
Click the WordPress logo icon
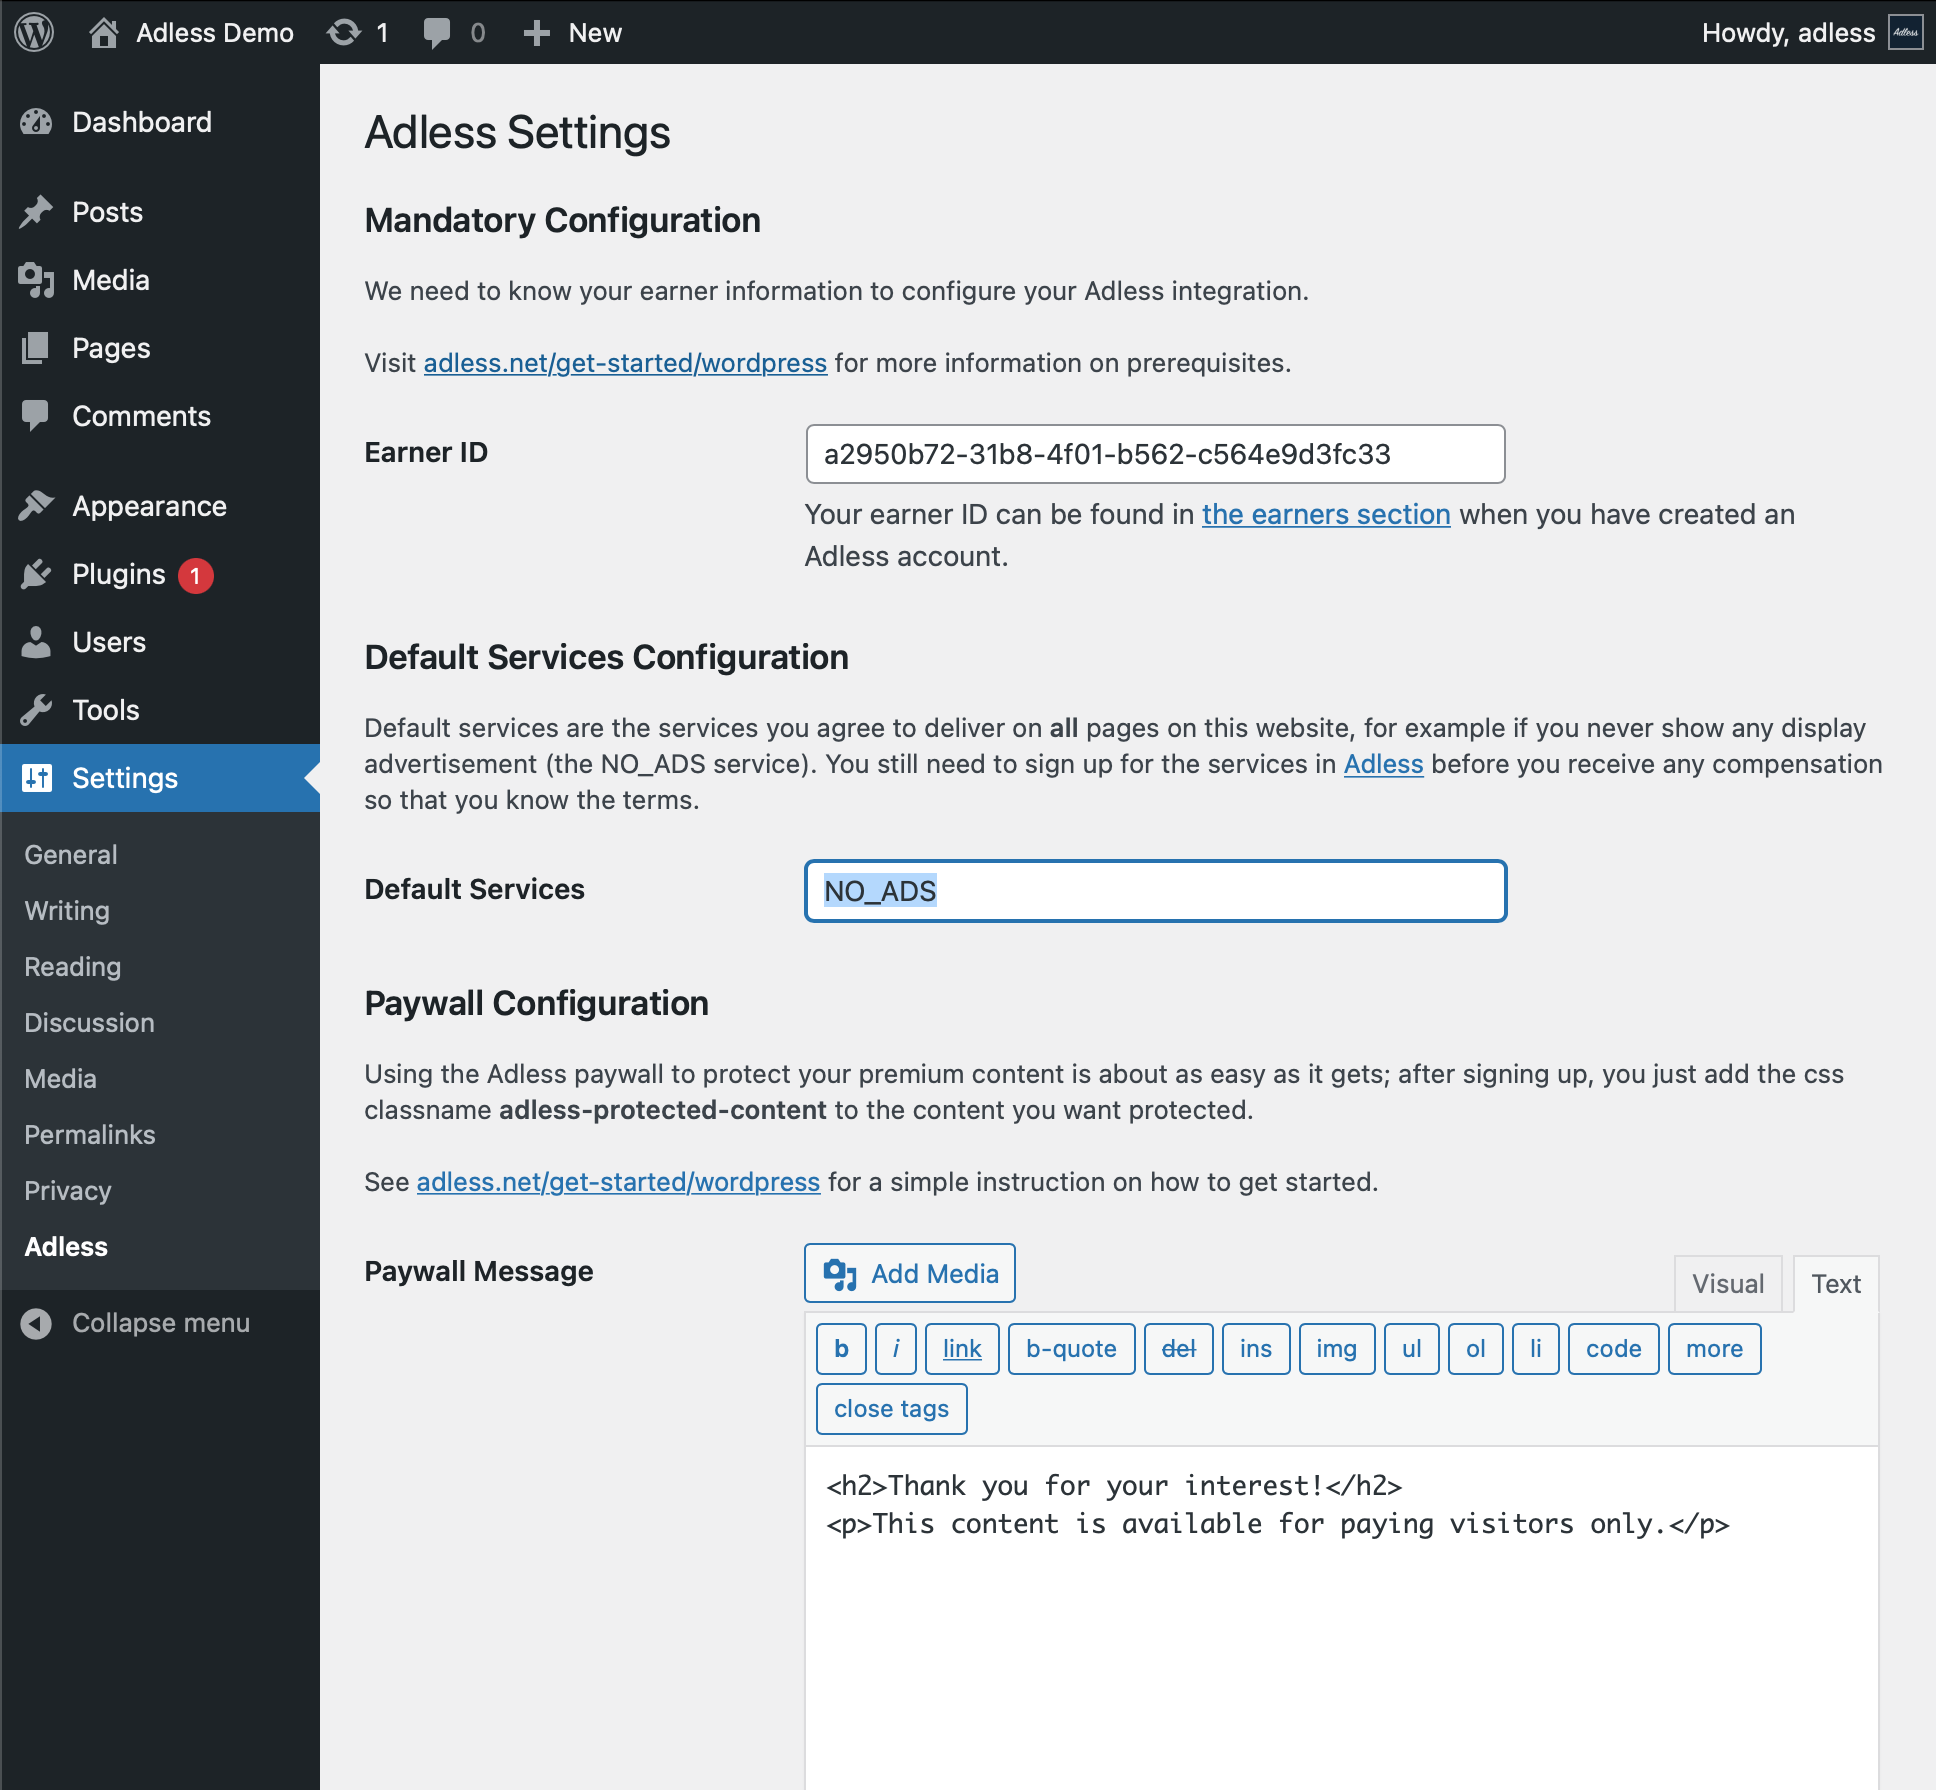pyautogui.click(x=34, y=32)
